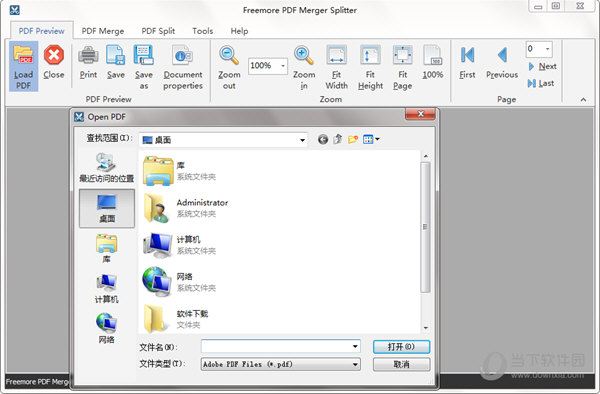Click the file list scroll down arrow

[425, 328]
